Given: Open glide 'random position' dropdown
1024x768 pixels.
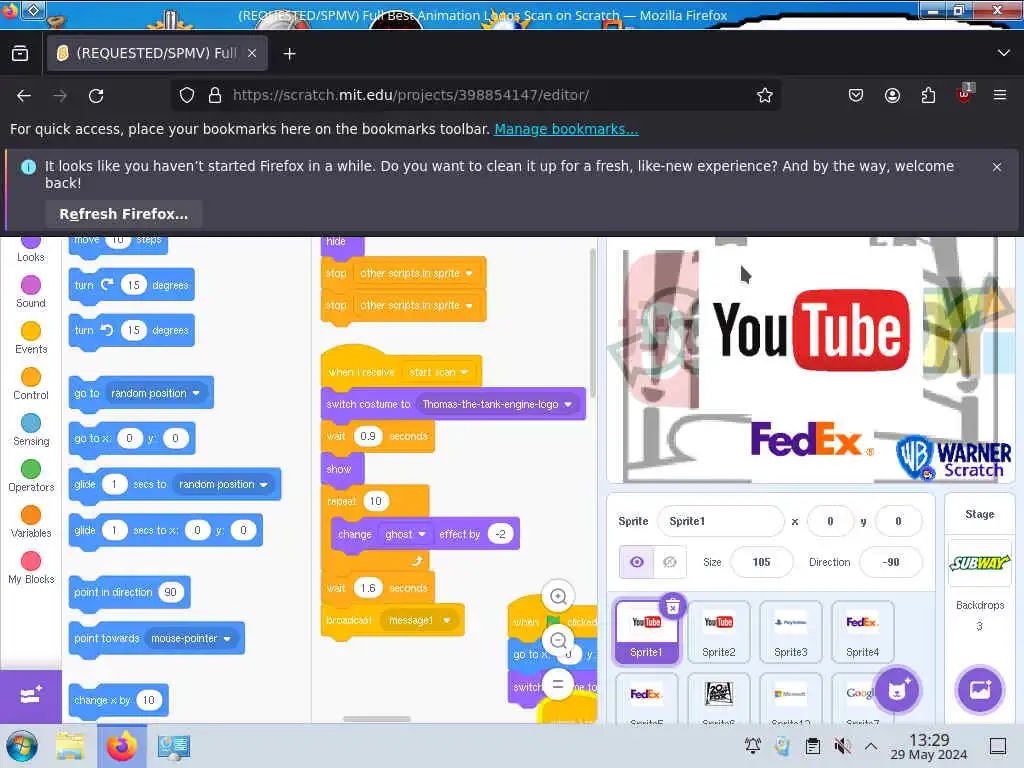Looking at the screenshot, I should (x=223, y=485).
